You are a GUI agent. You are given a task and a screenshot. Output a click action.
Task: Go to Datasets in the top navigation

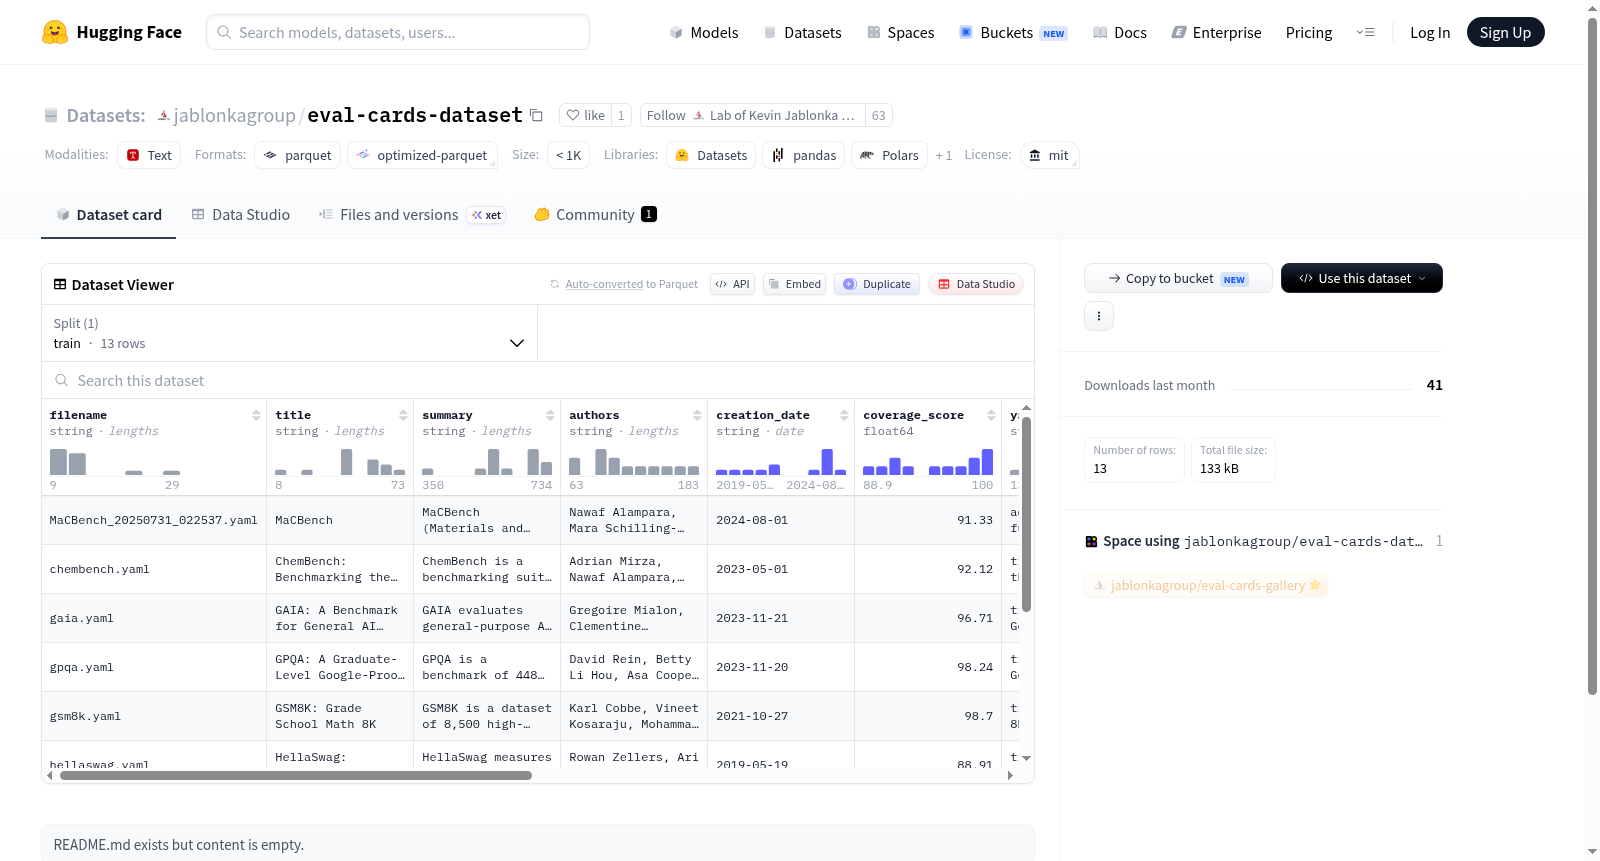[802, 32]
